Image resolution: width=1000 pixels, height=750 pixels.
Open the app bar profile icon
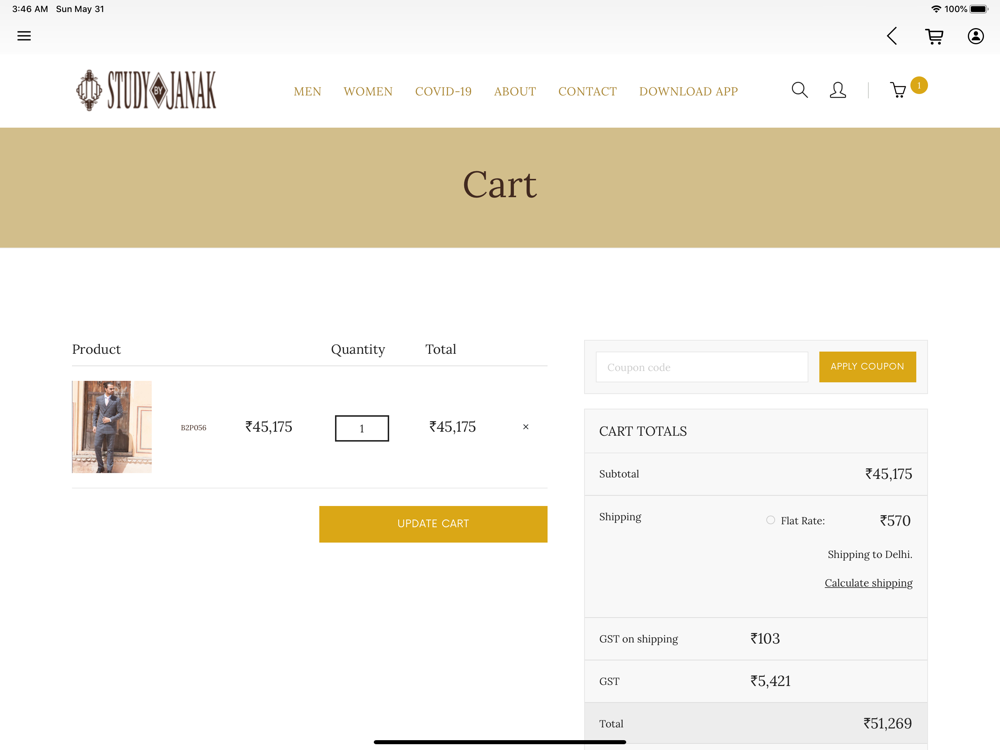(975, 36)
